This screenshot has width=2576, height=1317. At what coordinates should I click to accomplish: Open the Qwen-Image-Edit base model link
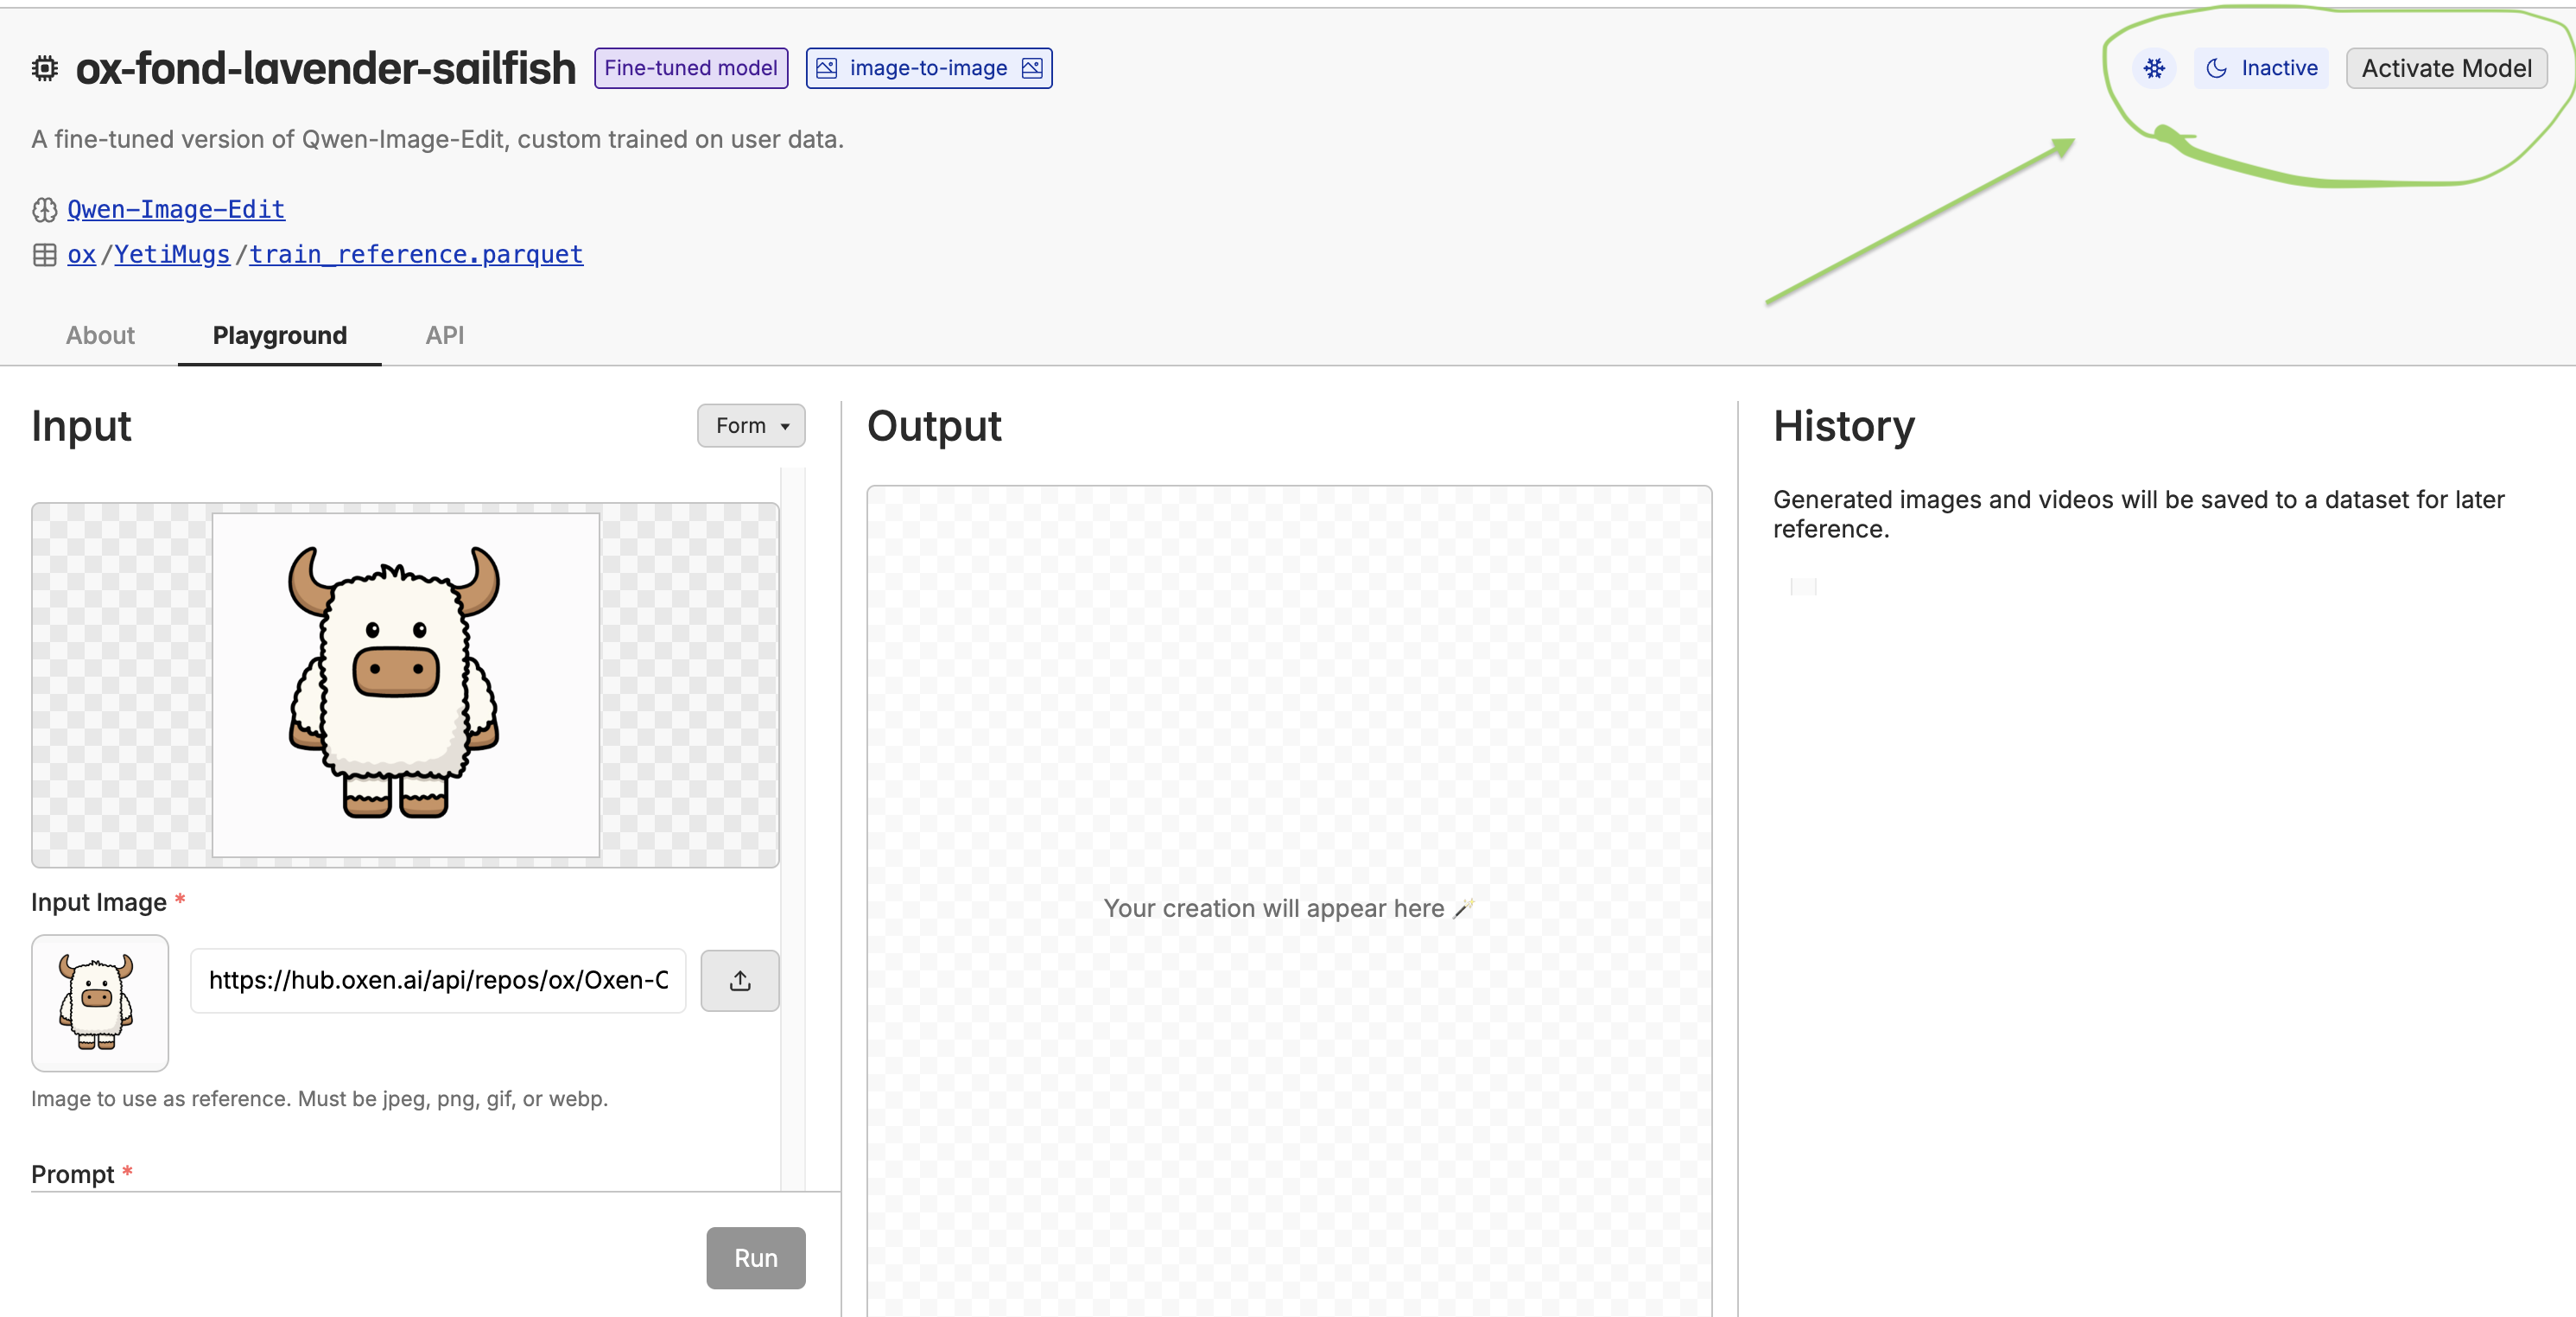click(176, 210)
